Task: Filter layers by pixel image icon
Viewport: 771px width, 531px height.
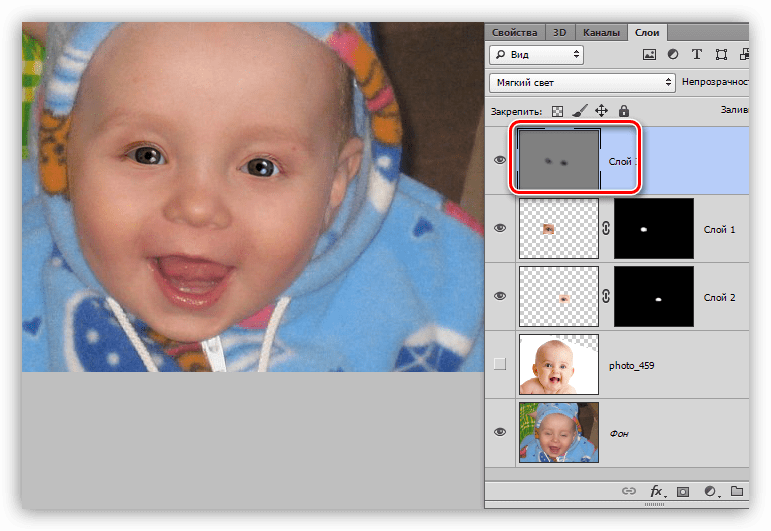Action: pyautogui.click(x=649, y=55)
